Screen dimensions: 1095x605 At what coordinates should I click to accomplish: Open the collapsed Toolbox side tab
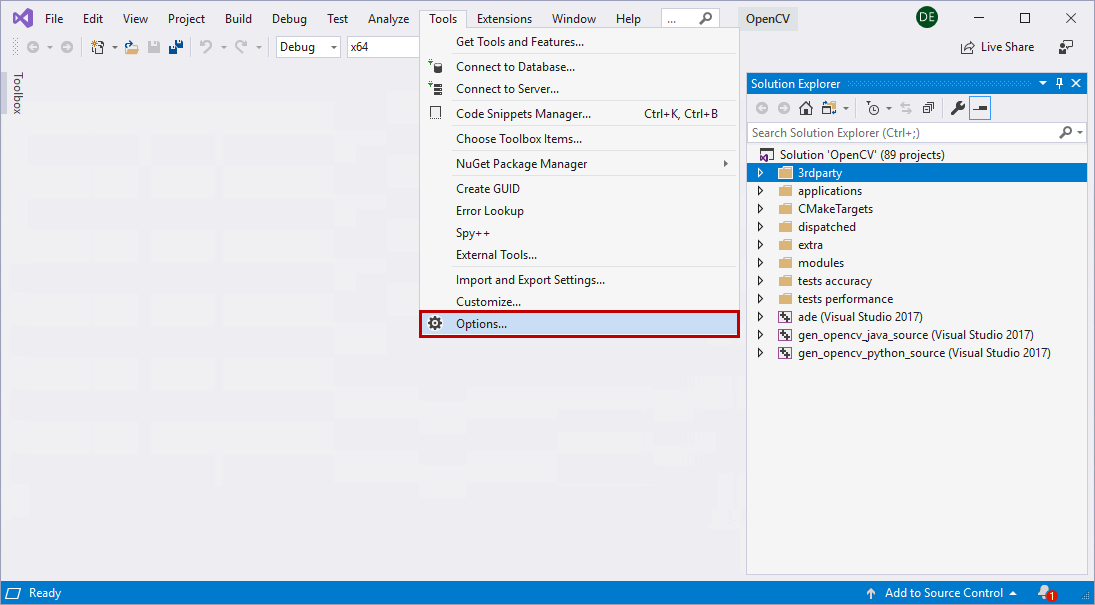point(17,93)
